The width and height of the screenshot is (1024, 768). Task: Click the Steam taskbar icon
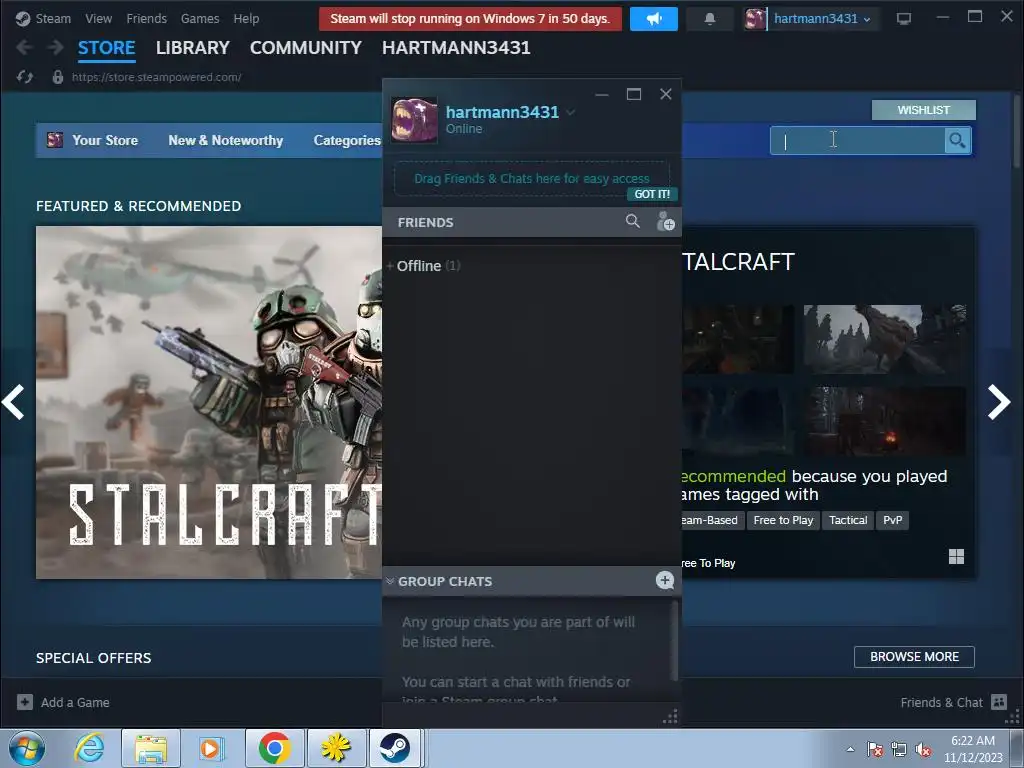tap(395, 748)
